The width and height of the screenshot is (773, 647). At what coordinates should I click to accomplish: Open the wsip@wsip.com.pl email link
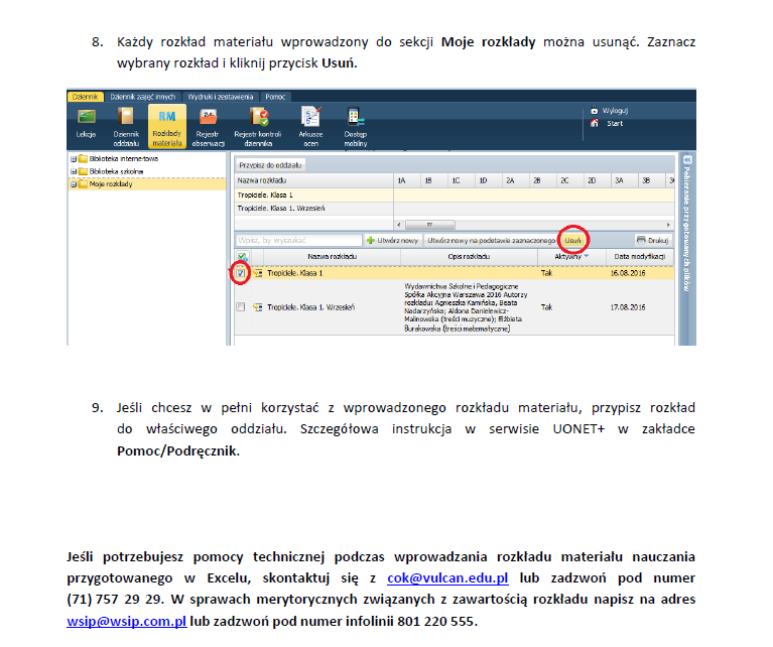point(127,621)
